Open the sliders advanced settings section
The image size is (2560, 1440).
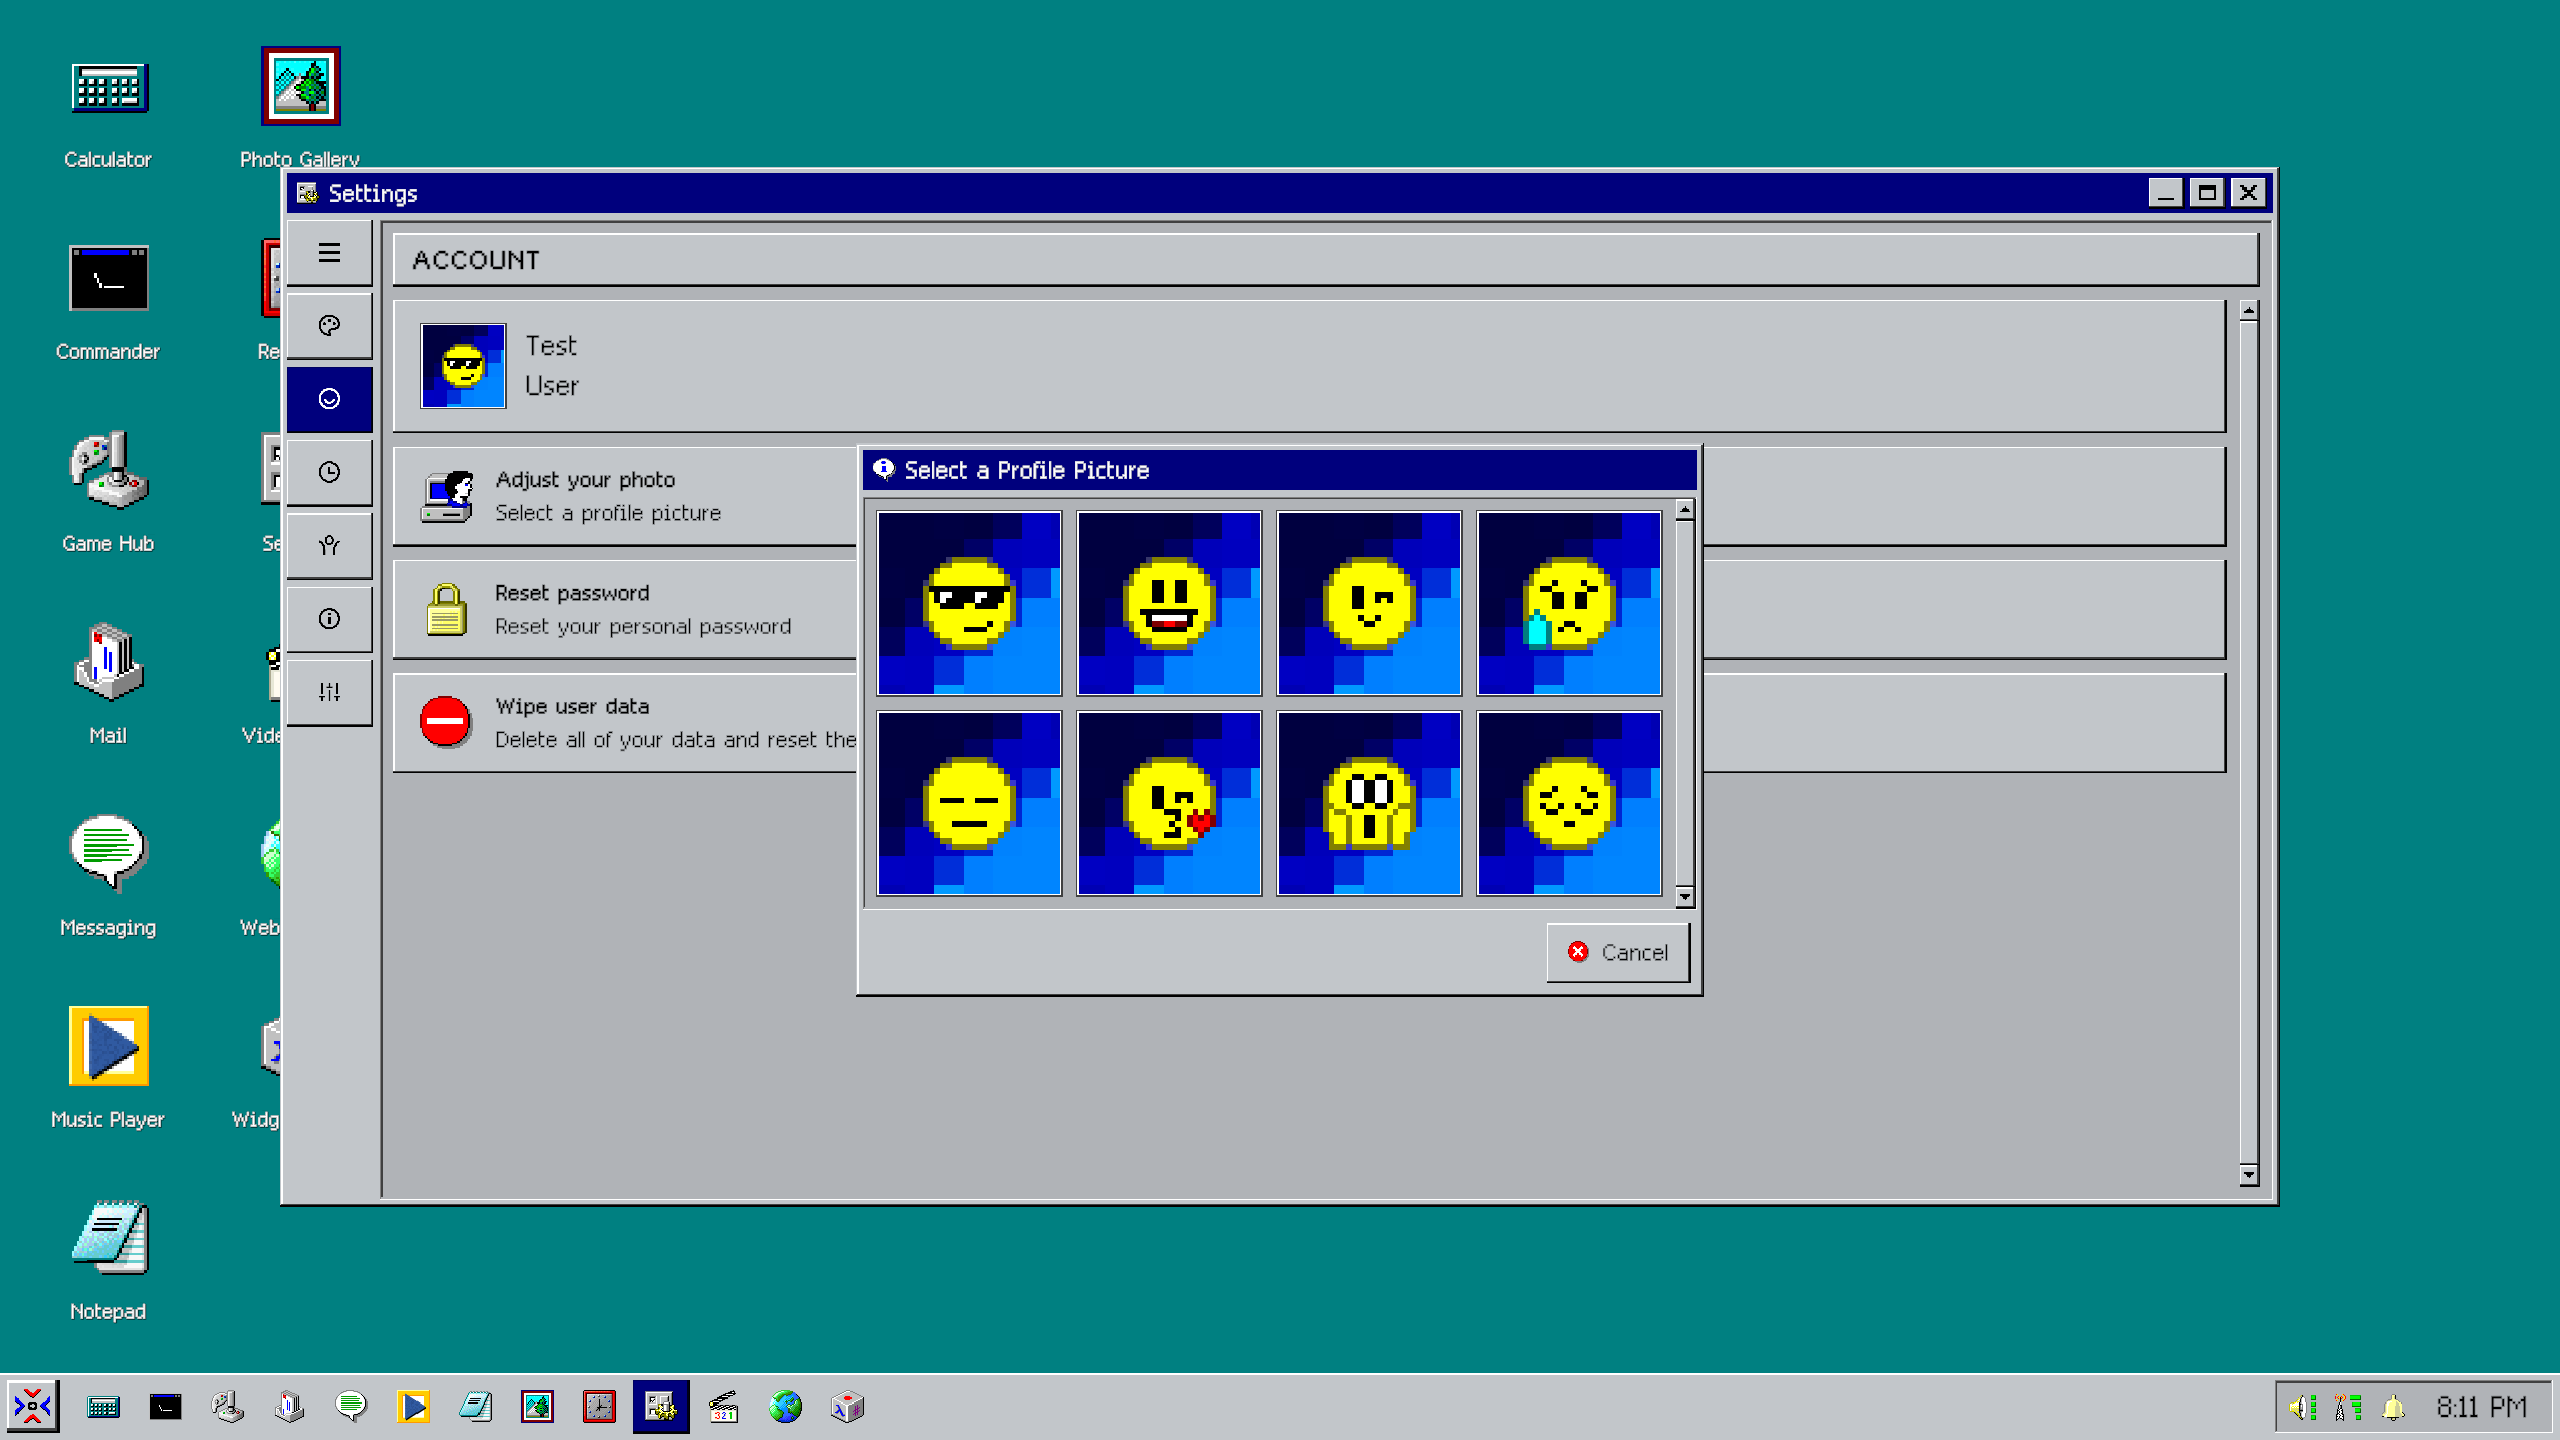pos(329,692)
